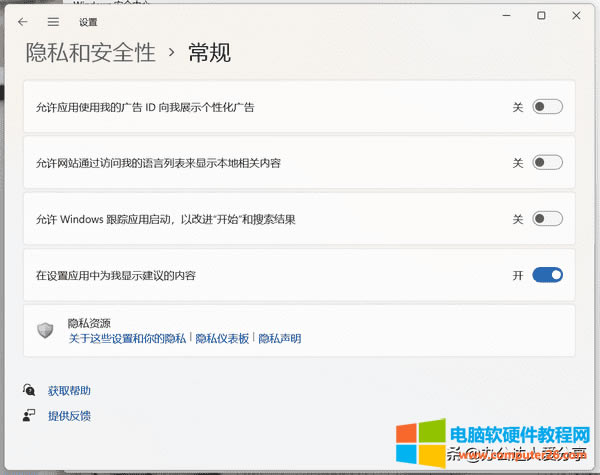
Task: Open the 关于这些设置和你的隐私 link
Action: (x=127, y=339)
